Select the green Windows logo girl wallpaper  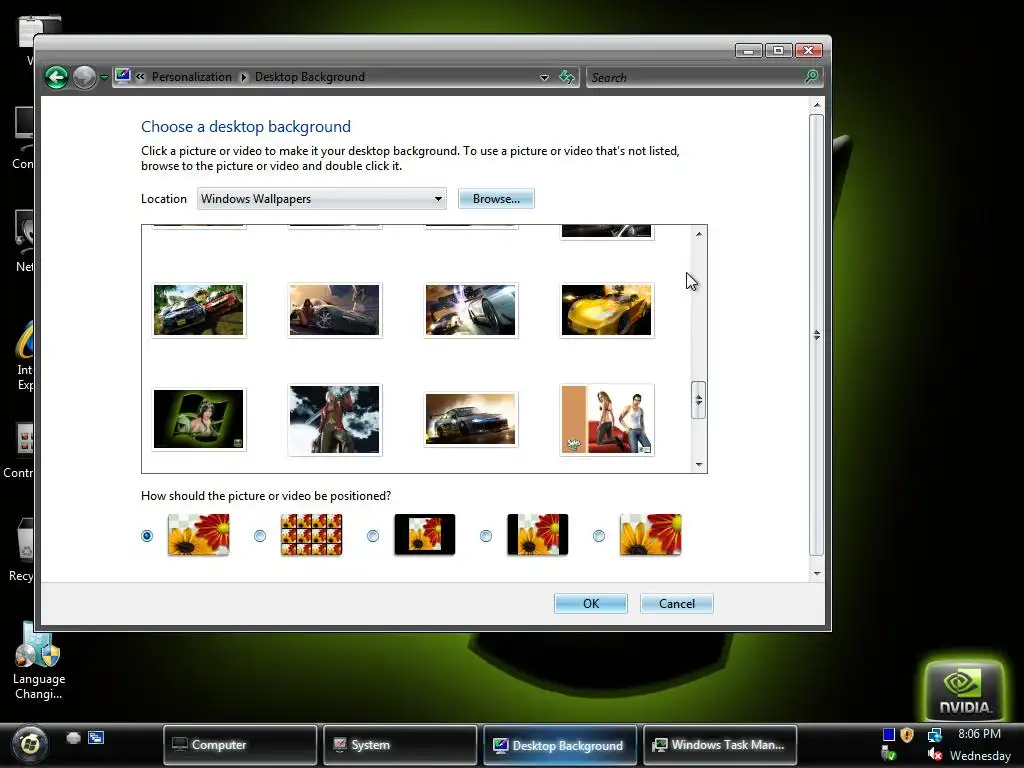point(199,419)
